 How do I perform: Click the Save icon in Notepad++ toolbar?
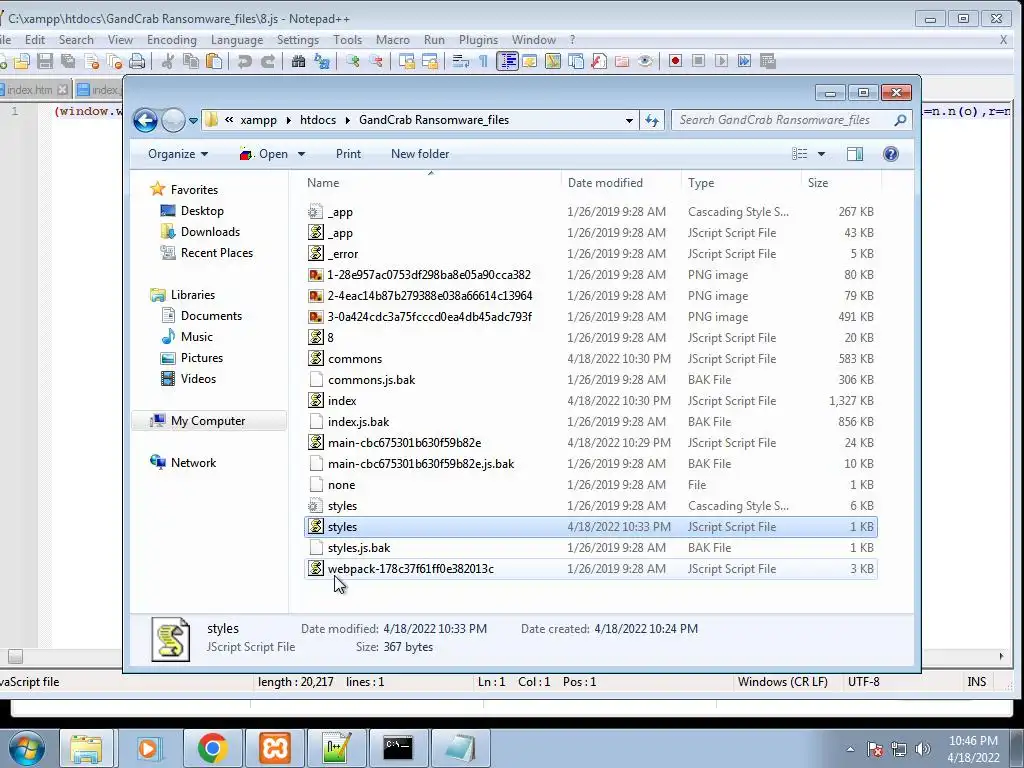44,61
